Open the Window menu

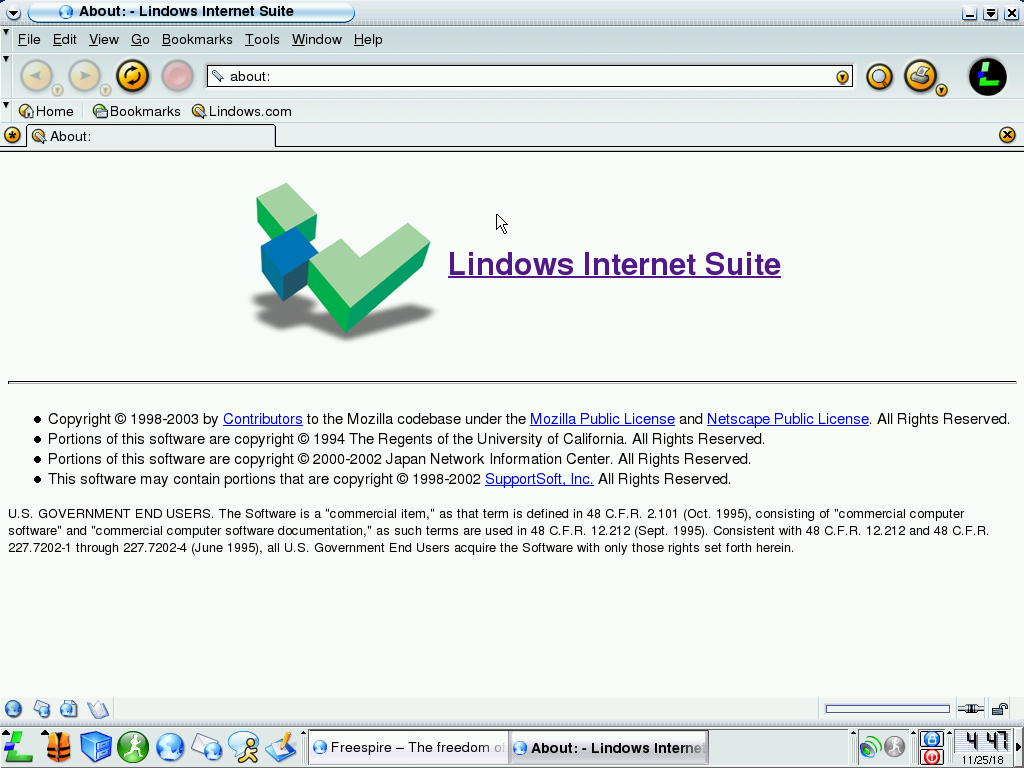[x=317, y=39]
